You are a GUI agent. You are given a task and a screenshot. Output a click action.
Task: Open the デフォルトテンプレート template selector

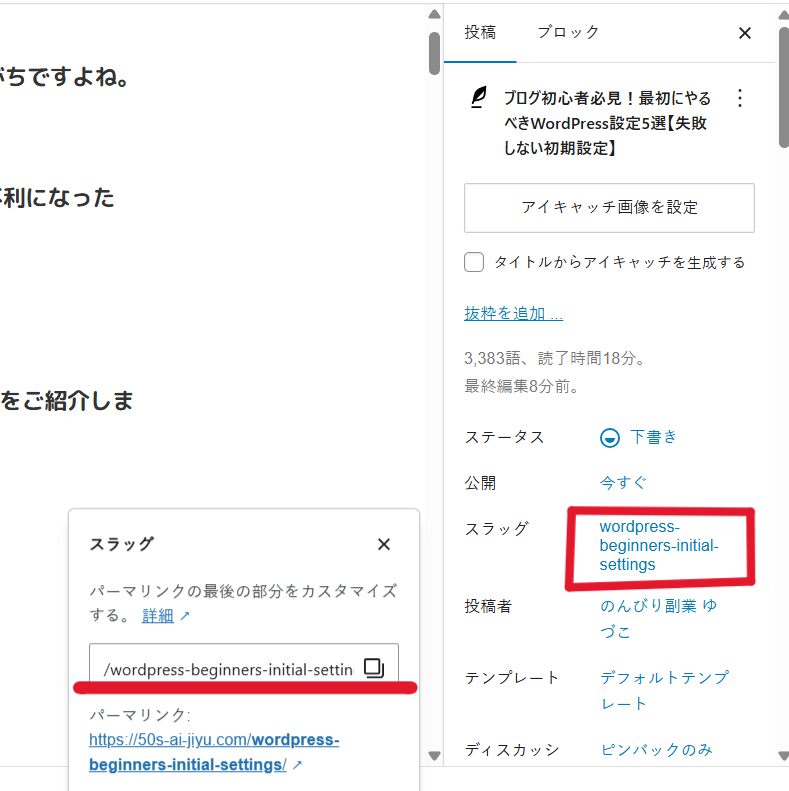[664, 690]
